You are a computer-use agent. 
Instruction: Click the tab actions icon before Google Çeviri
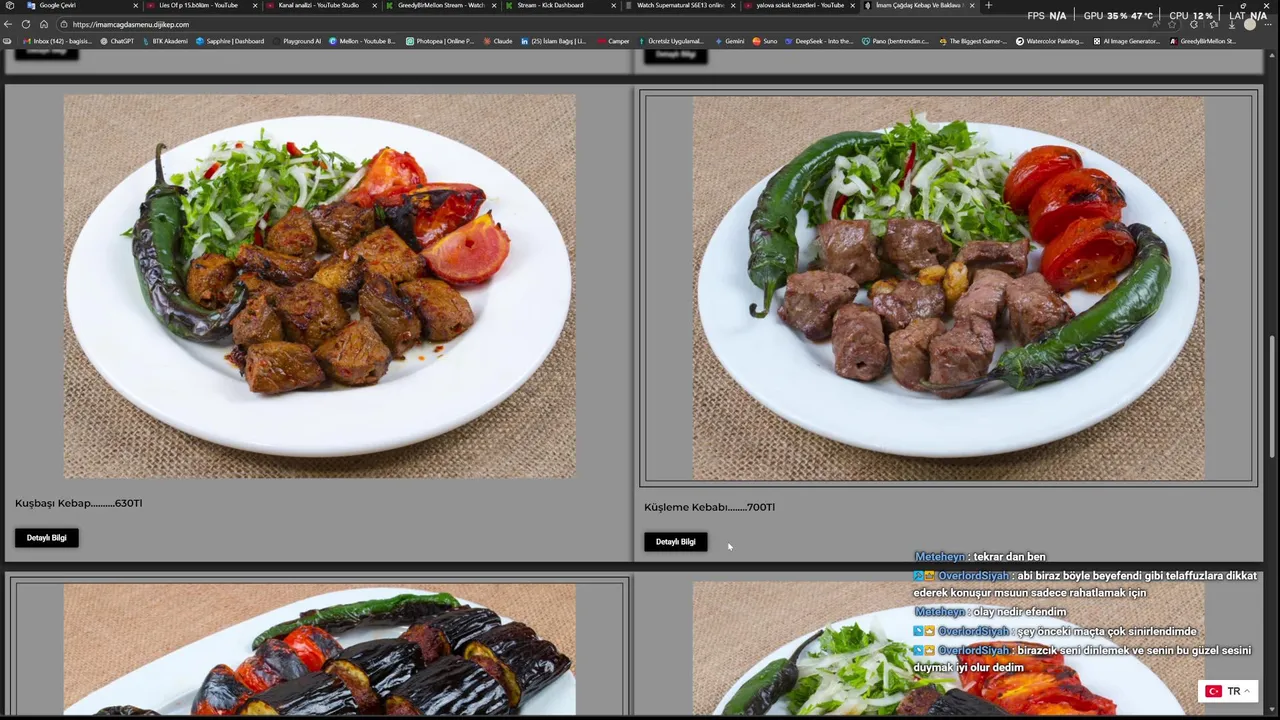click(9, 5)
